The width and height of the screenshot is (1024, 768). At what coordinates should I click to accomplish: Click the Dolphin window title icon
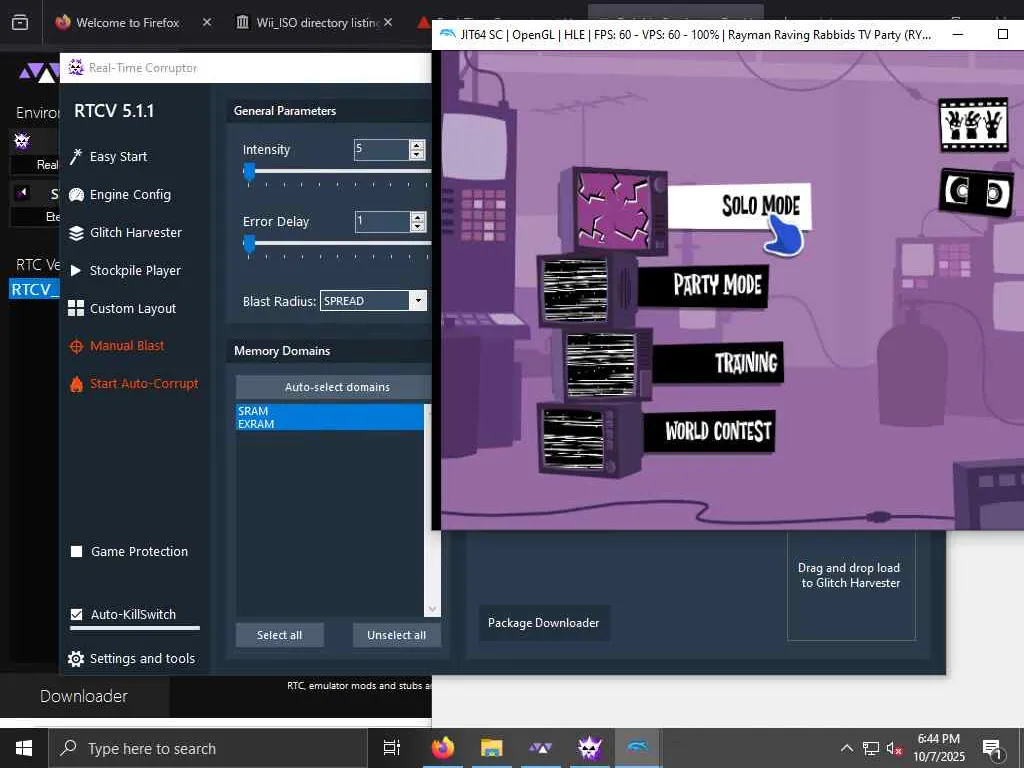[447, 34]
